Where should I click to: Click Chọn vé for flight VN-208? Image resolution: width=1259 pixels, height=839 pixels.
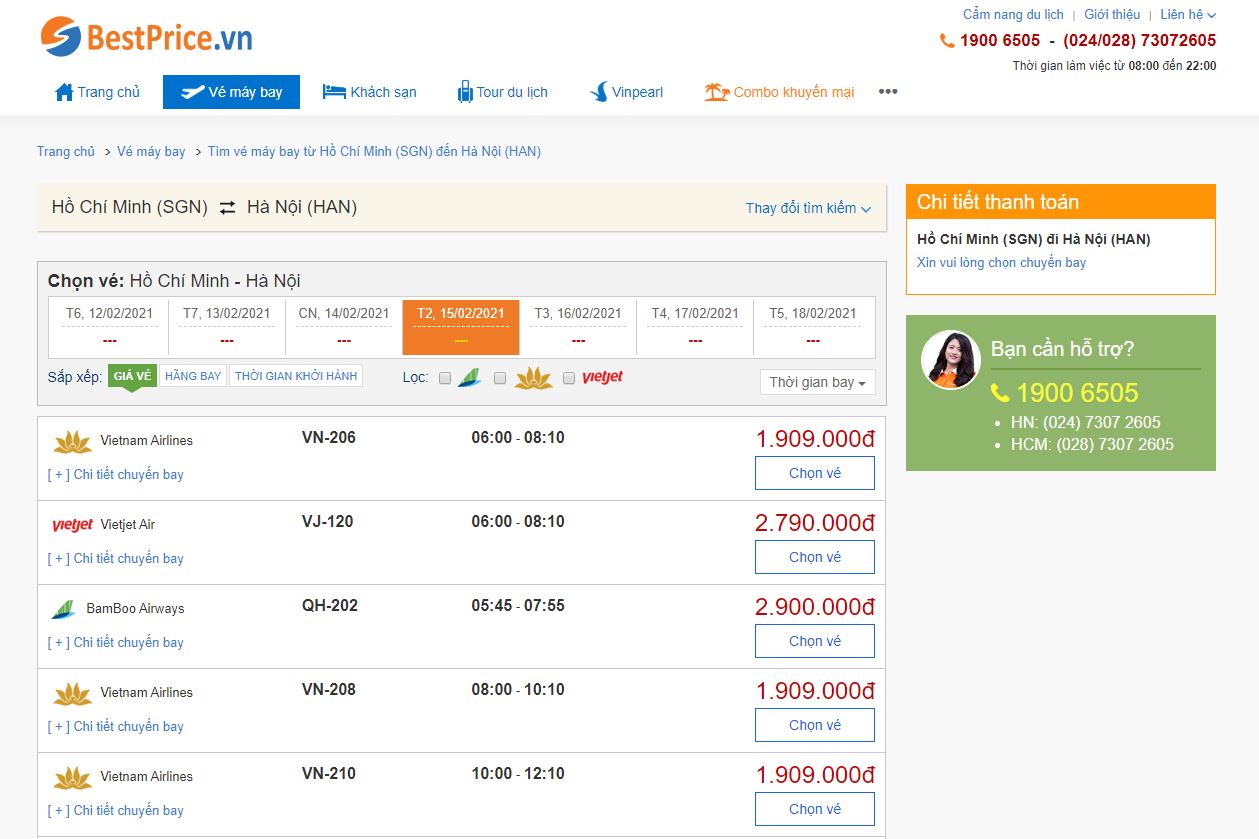[x=815, y=725]
